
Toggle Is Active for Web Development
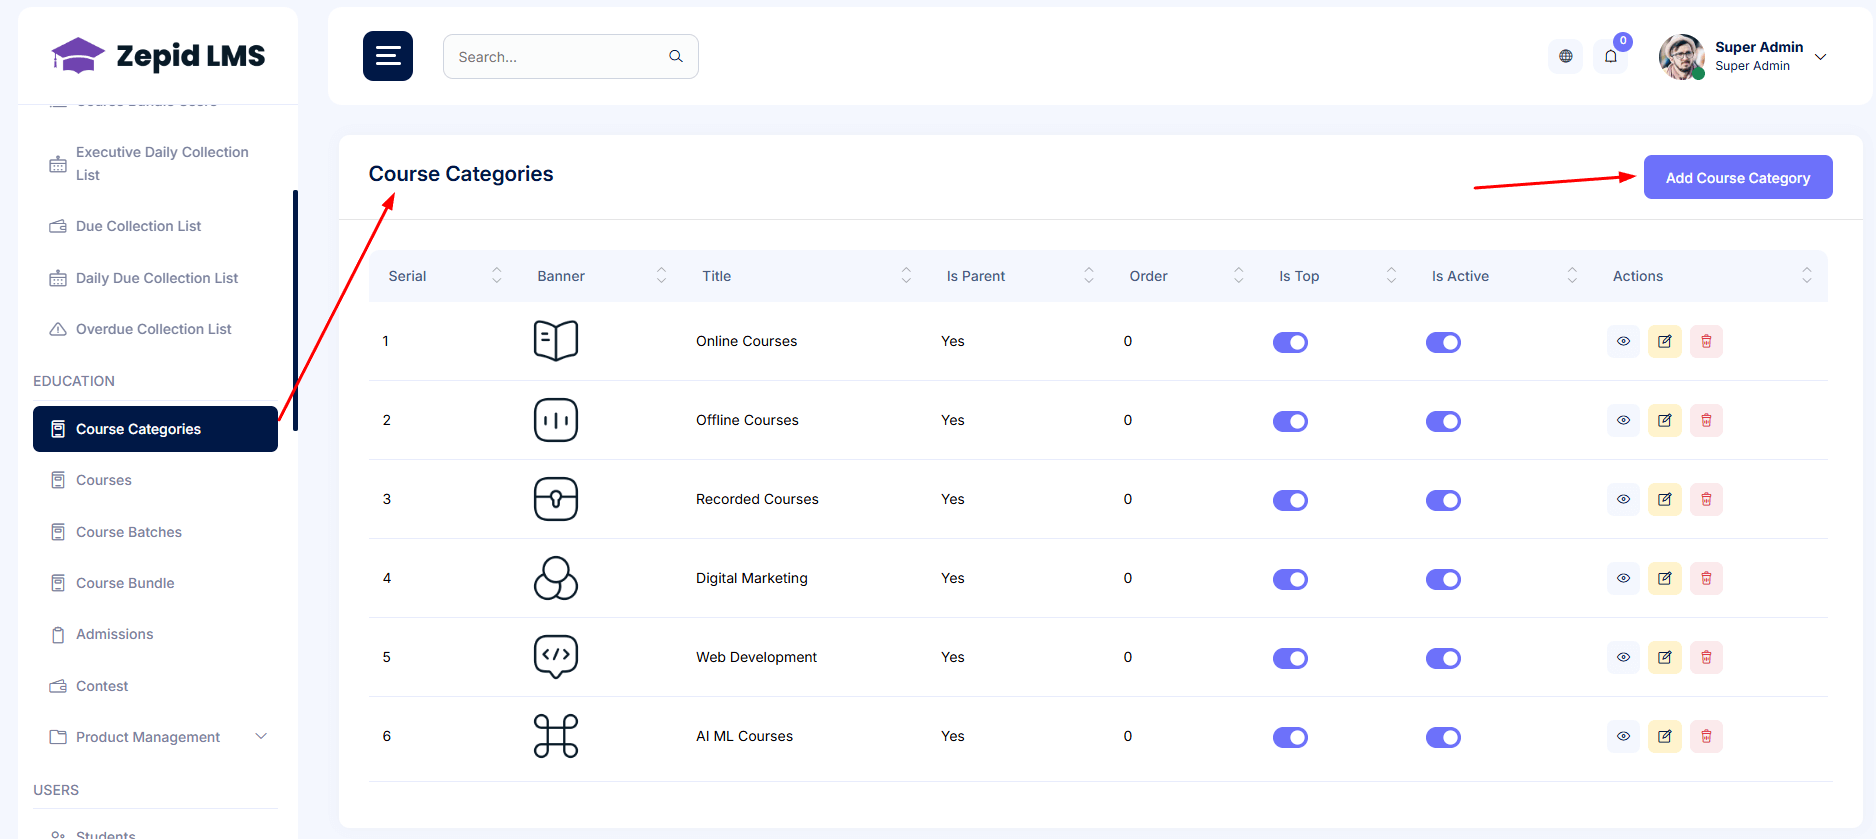[x=1444, y=659]
